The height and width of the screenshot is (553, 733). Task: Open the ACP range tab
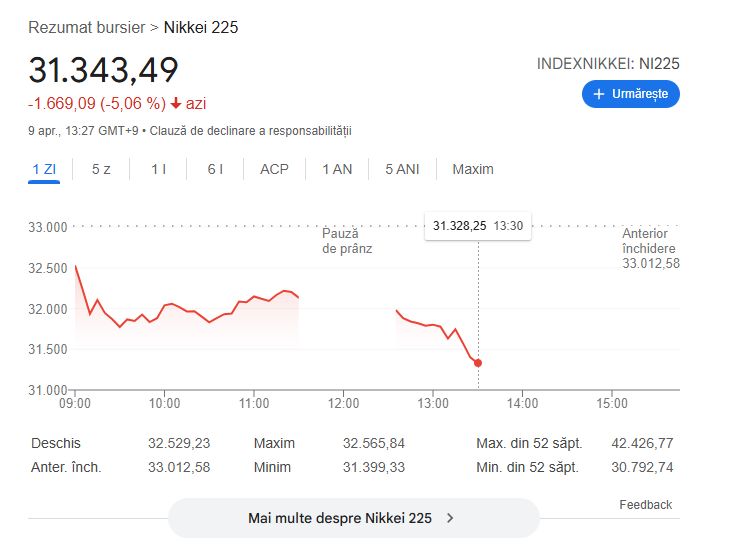(x=274, y=169)
